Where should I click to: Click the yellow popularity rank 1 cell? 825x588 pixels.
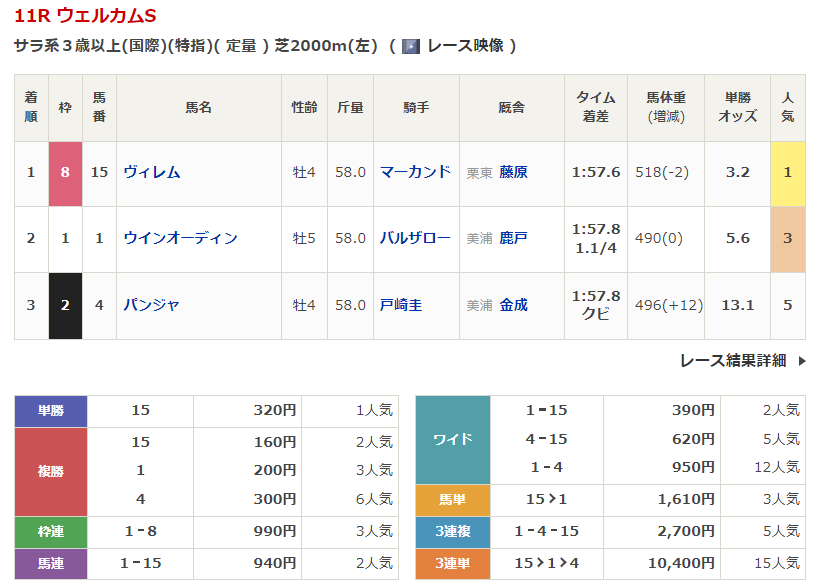[x=787, y=172]
